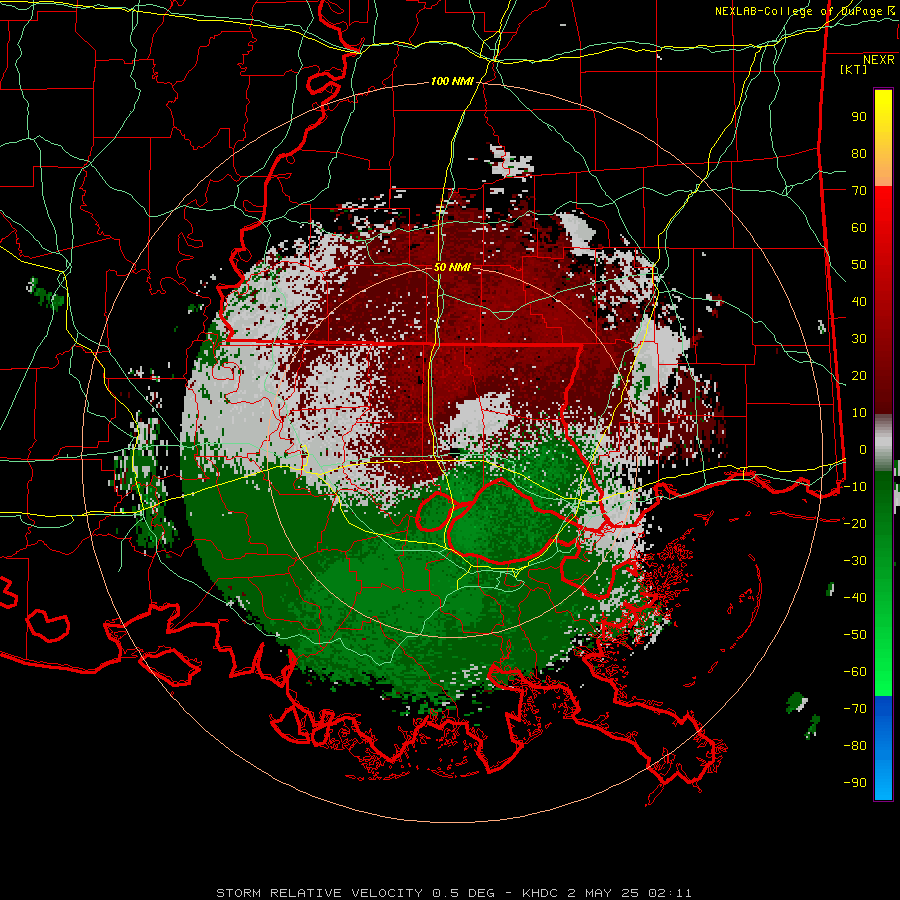Click the positive 60 scale value
Screen dimensions: 900x900
coord(859,227)
